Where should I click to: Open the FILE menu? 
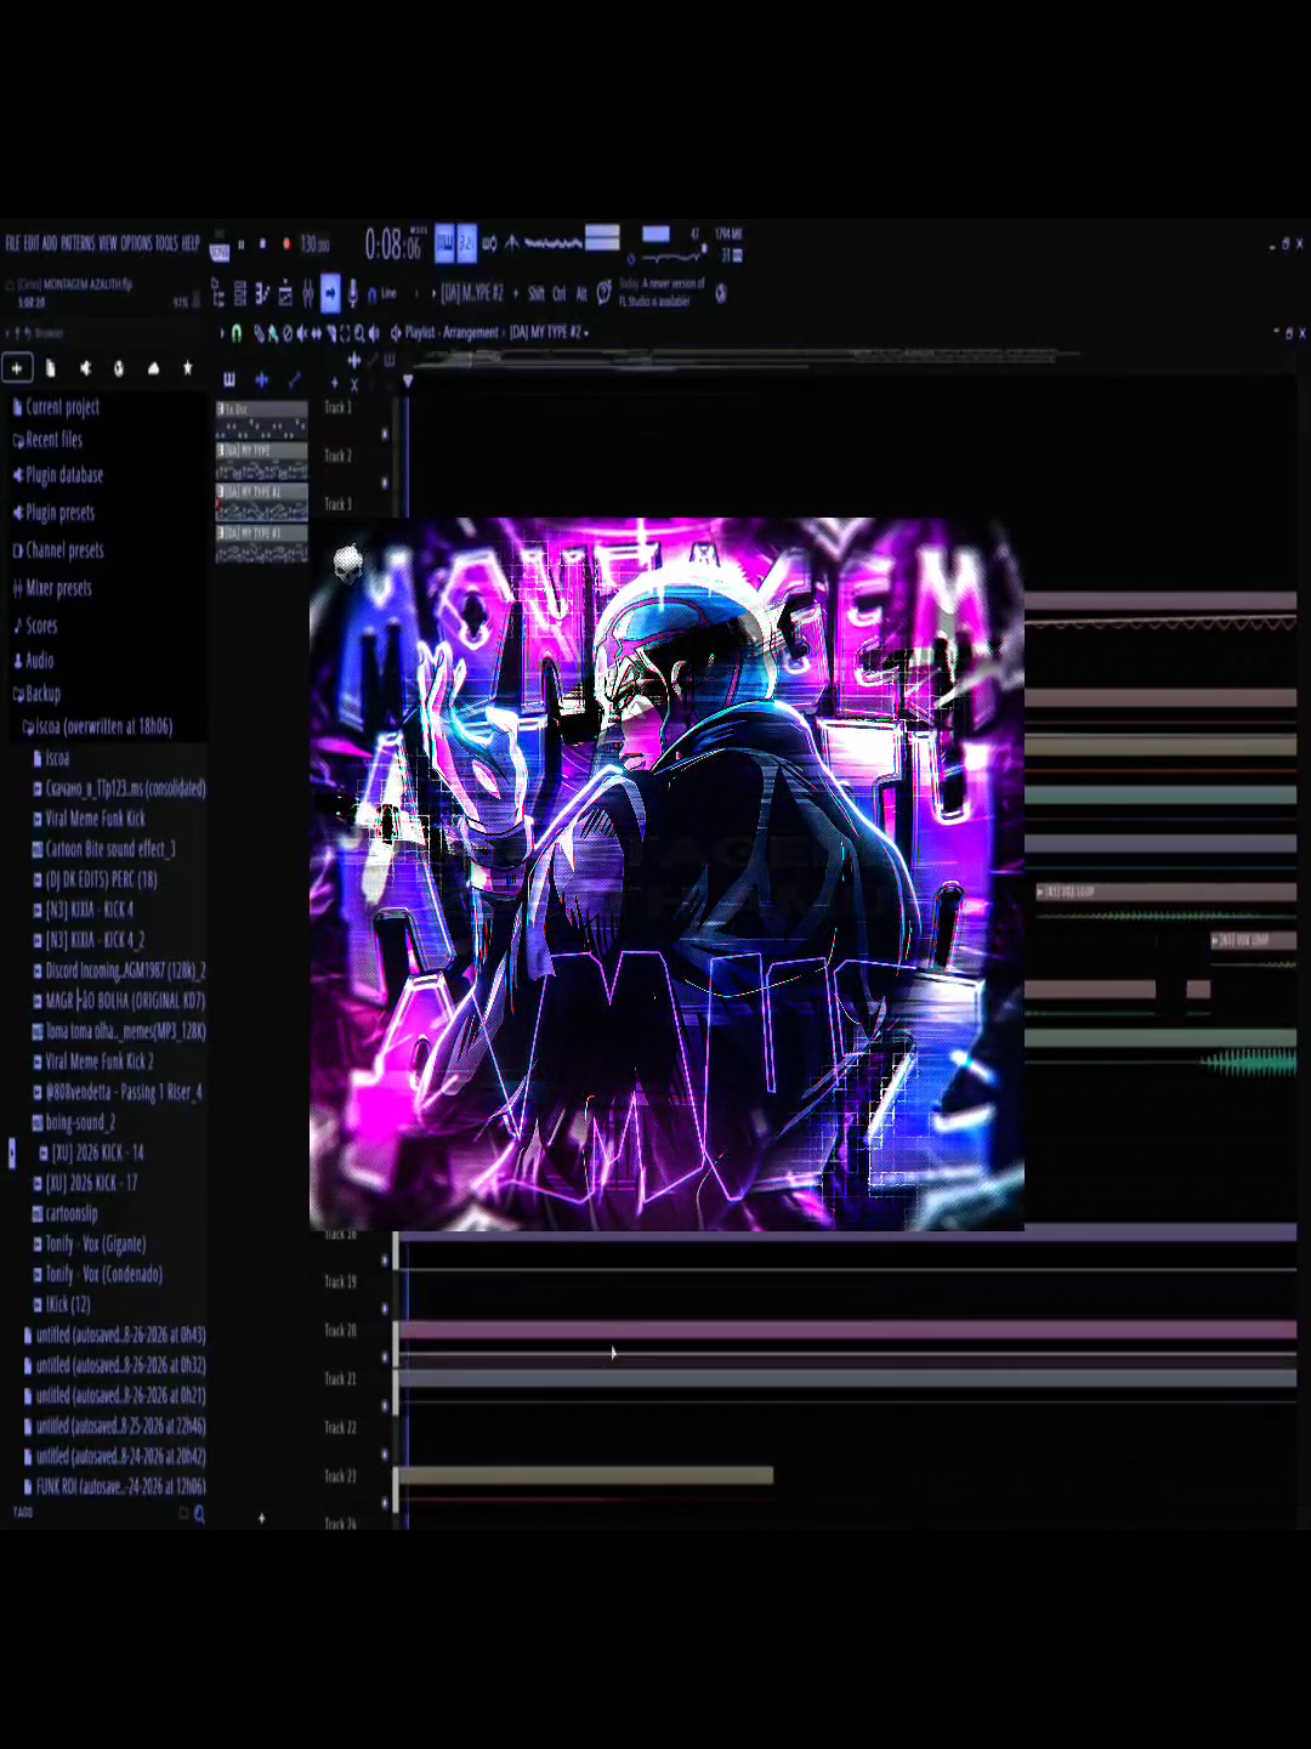point(13,244)
